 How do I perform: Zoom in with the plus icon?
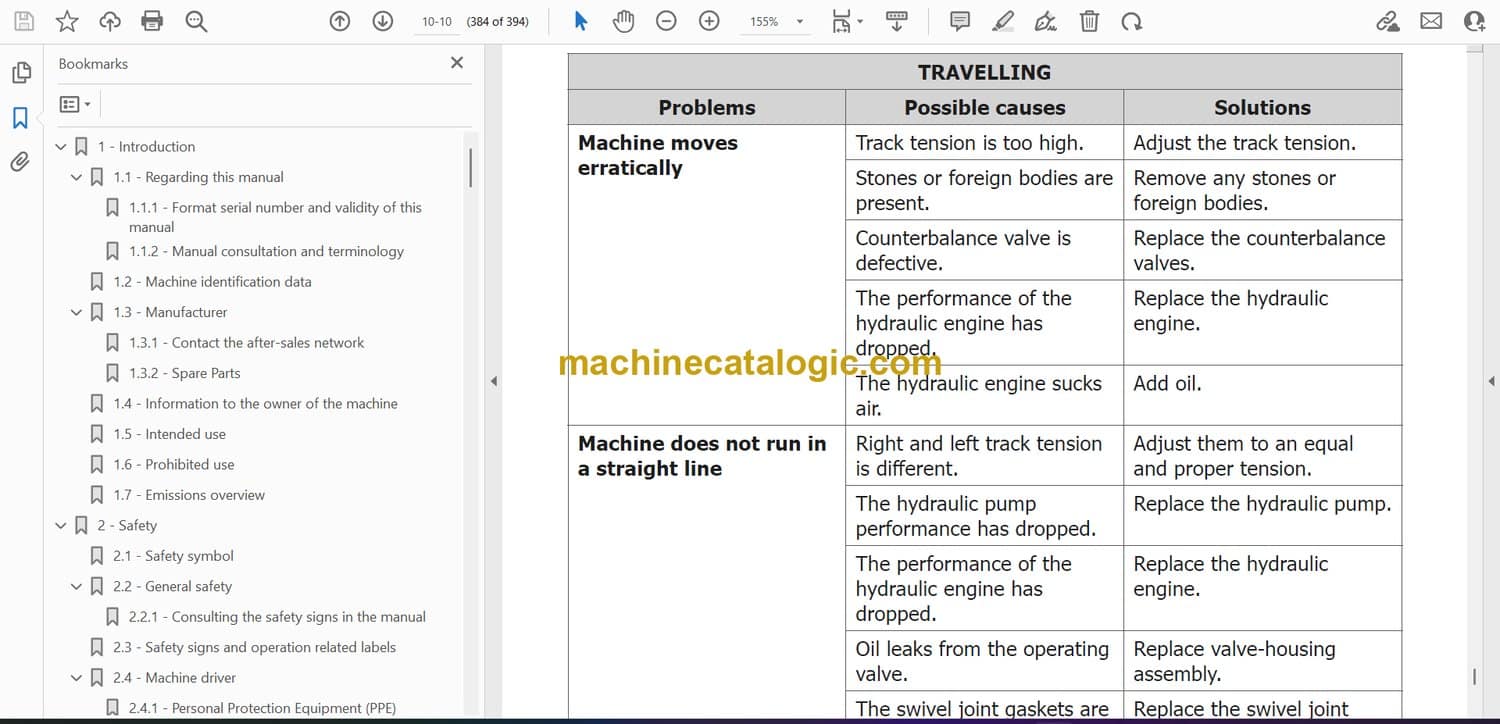[x=709, y=21]
